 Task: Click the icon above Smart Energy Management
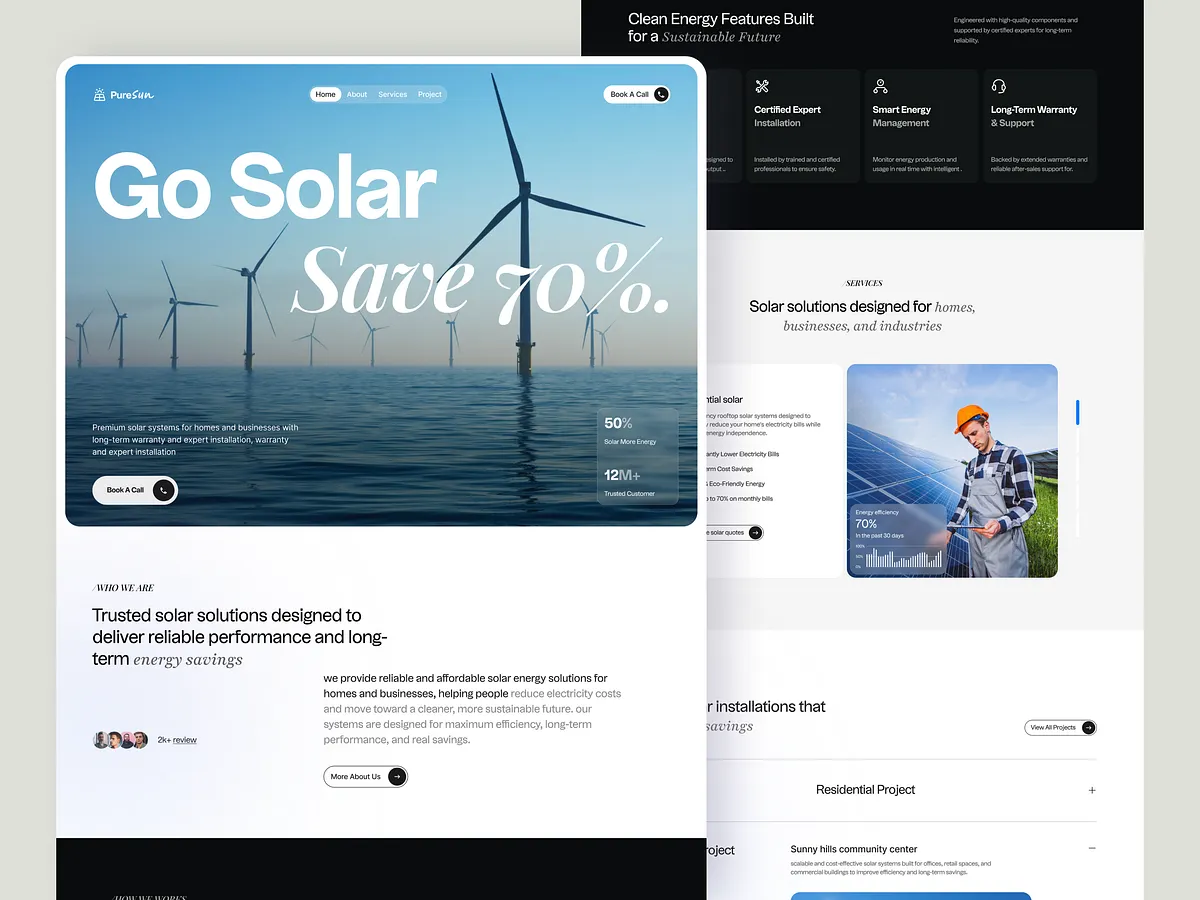point(880,87)
